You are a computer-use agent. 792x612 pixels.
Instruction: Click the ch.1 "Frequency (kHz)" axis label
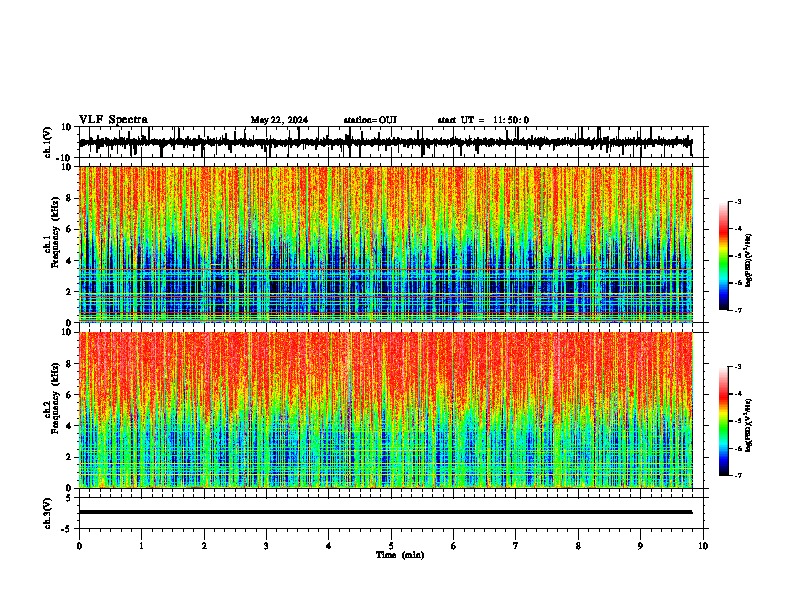pyautogui.click(x=55, y=233)
